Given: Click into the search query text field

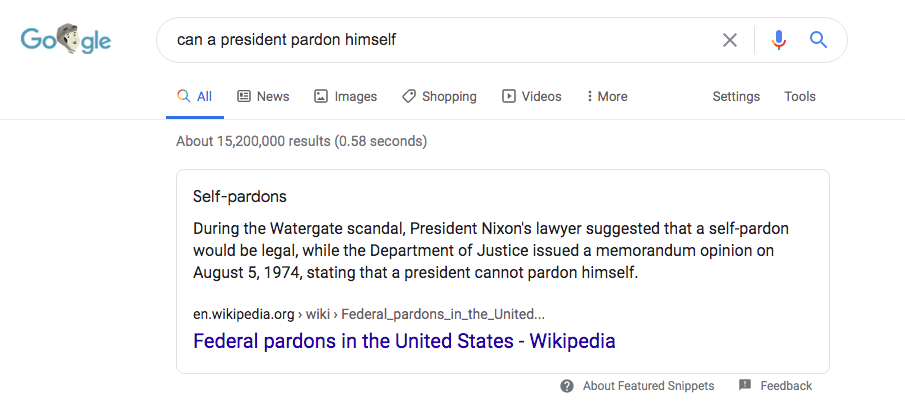Looking at the screenshot, I should [x=439, y=40].
